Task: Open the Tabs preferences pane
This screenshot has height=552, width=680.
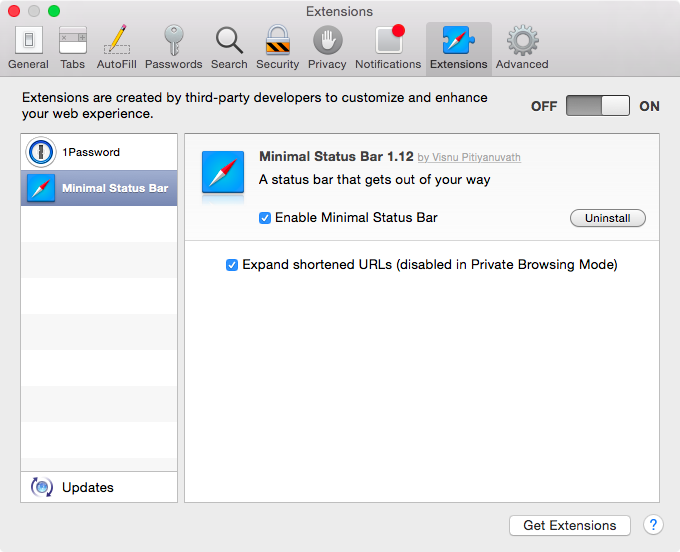Action: pos(72,48)
